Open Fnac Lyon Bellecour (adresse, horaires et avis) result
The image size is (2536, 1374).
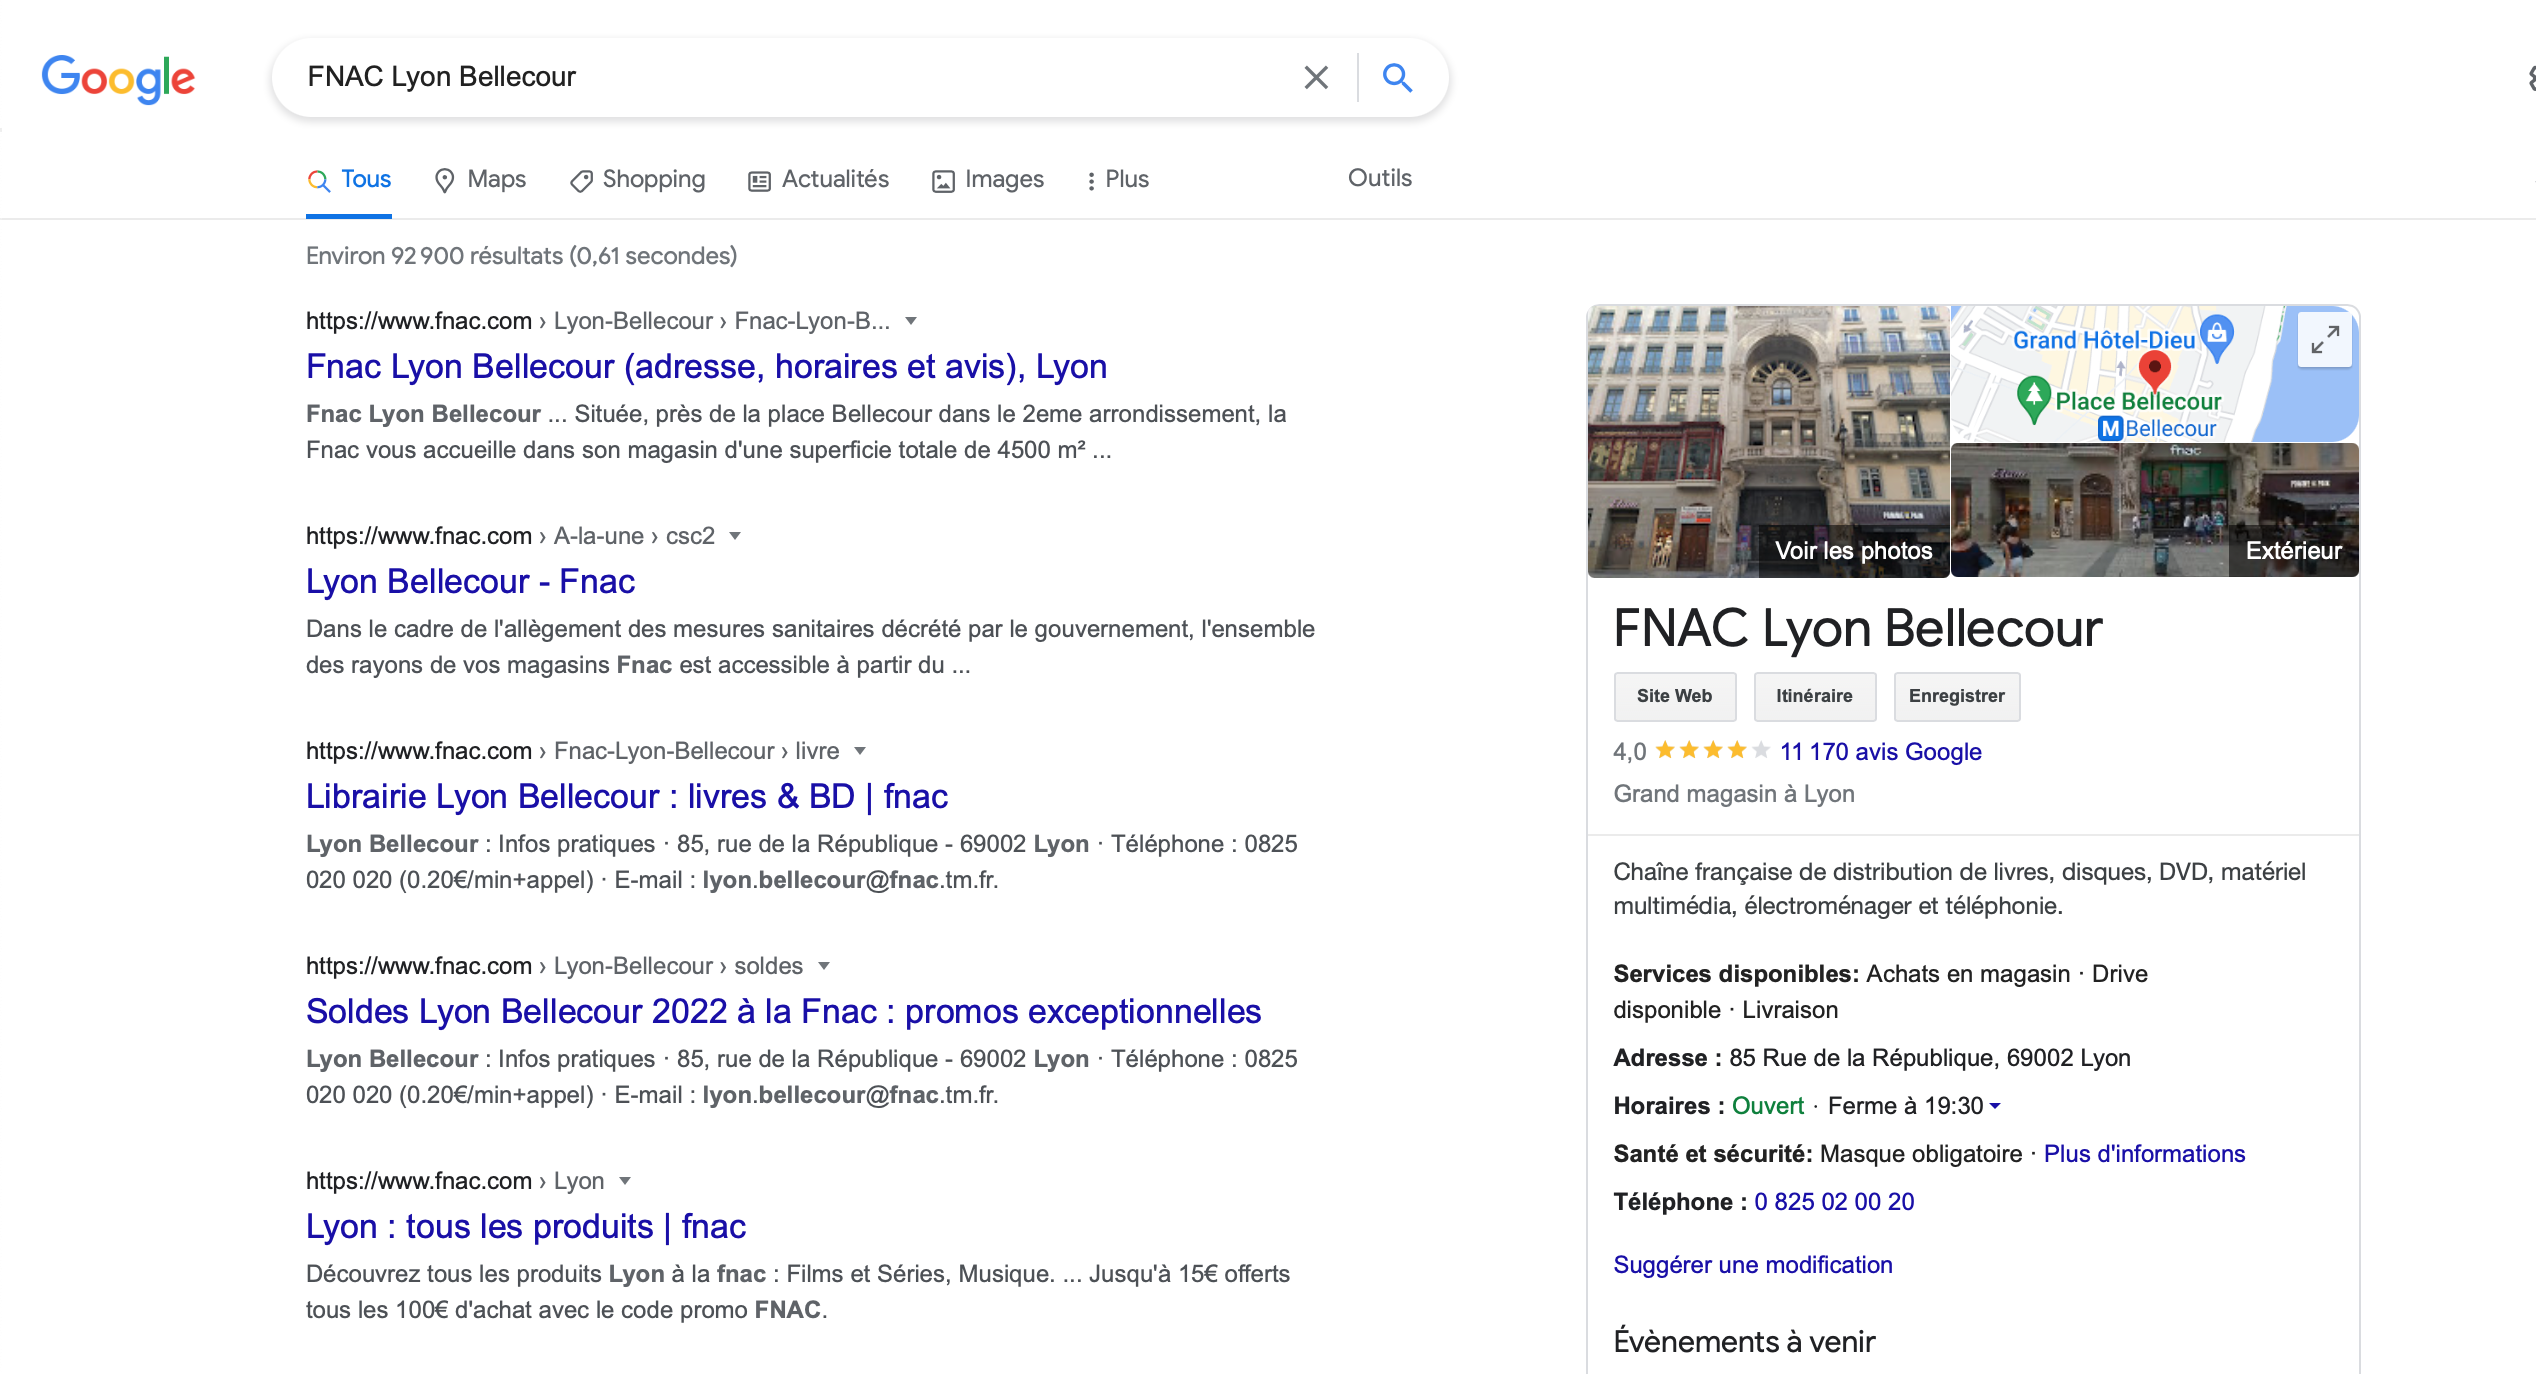[x=706, y=367]
